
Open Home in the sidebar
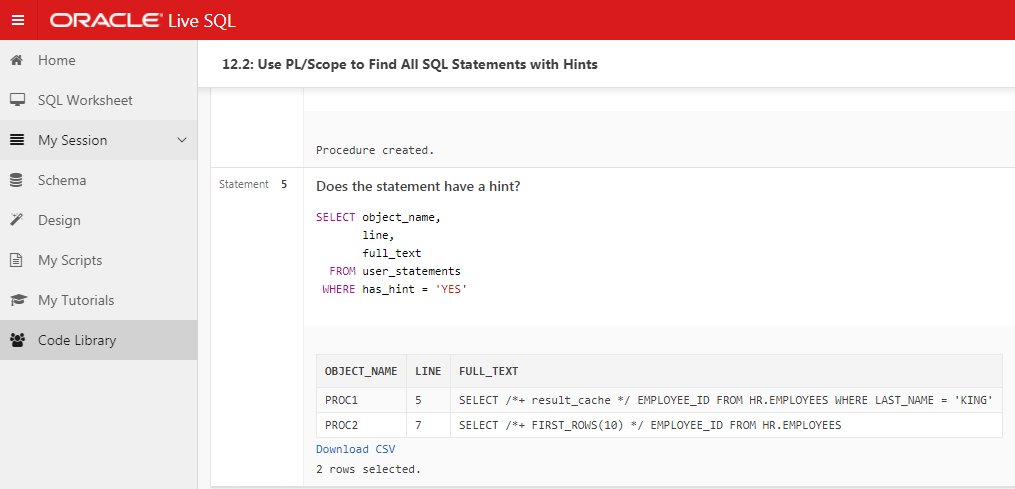98,60
